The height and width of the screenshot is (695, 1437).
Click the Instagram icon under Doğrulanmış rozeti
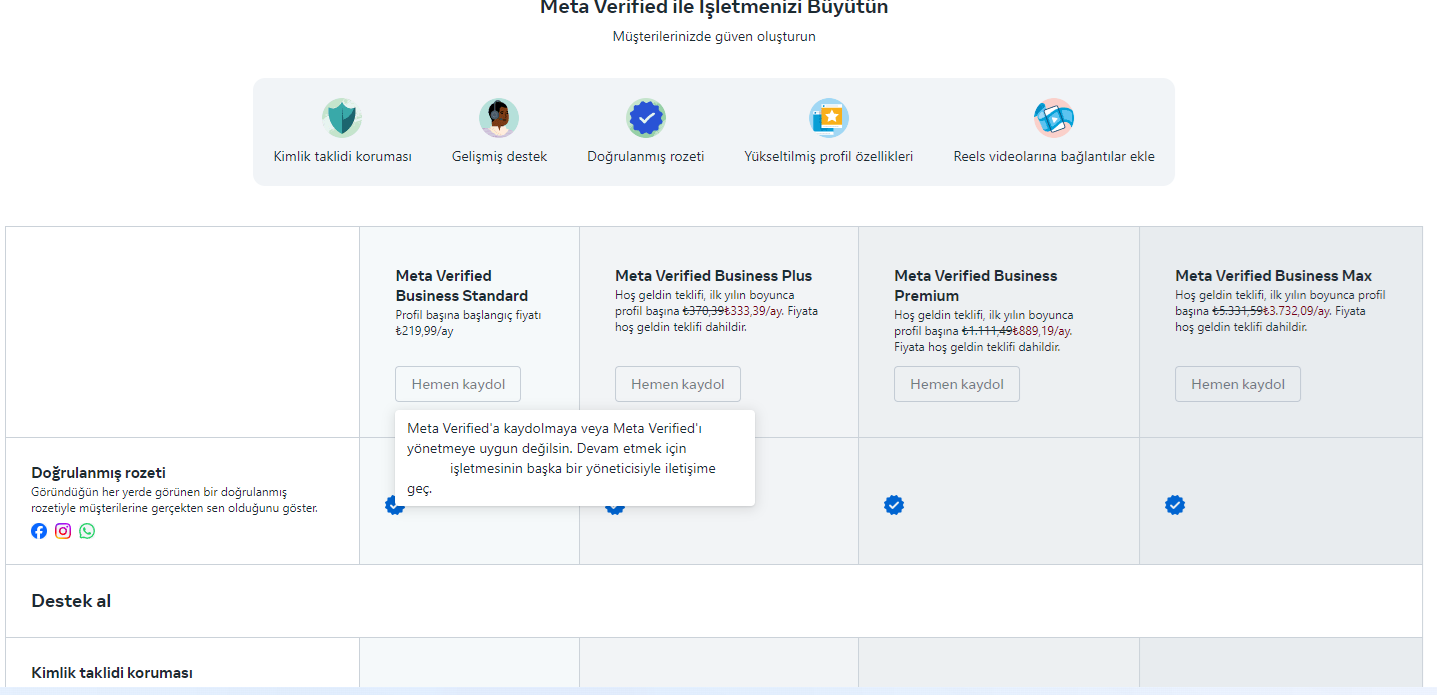click(63, 531)
